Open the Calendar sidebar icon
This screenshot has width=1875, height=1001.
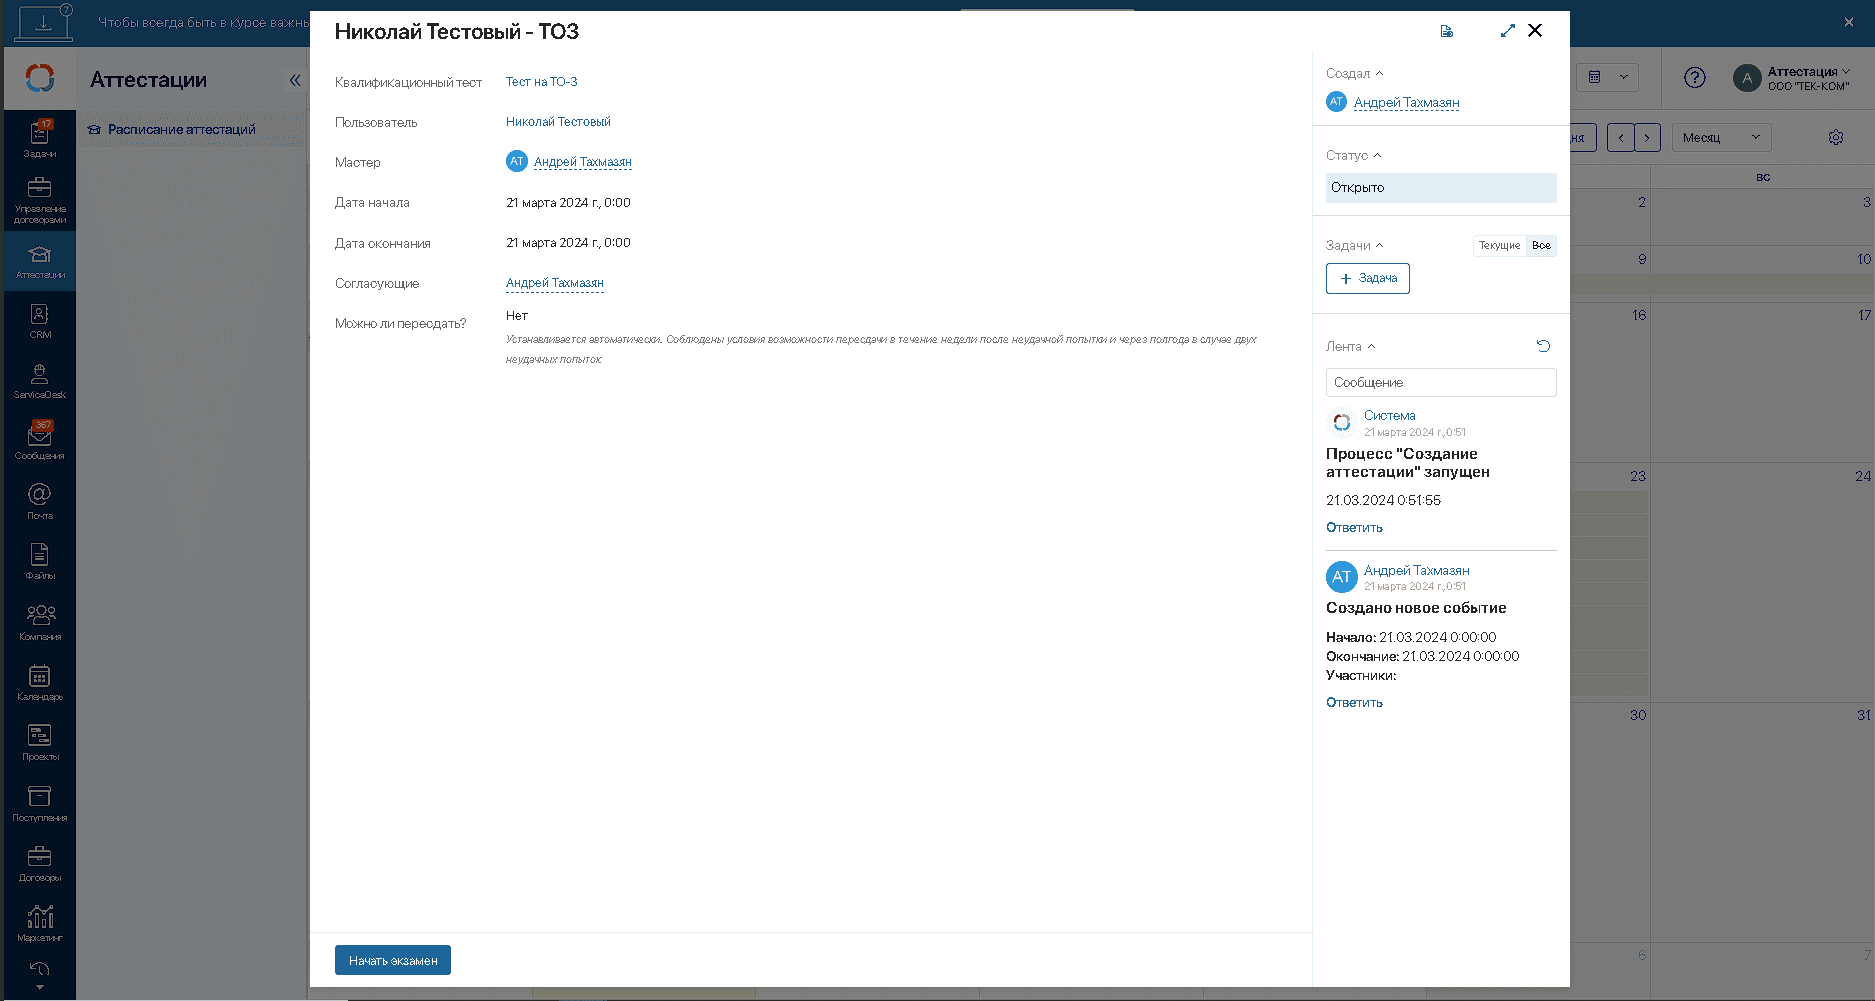tap(40, 683)
